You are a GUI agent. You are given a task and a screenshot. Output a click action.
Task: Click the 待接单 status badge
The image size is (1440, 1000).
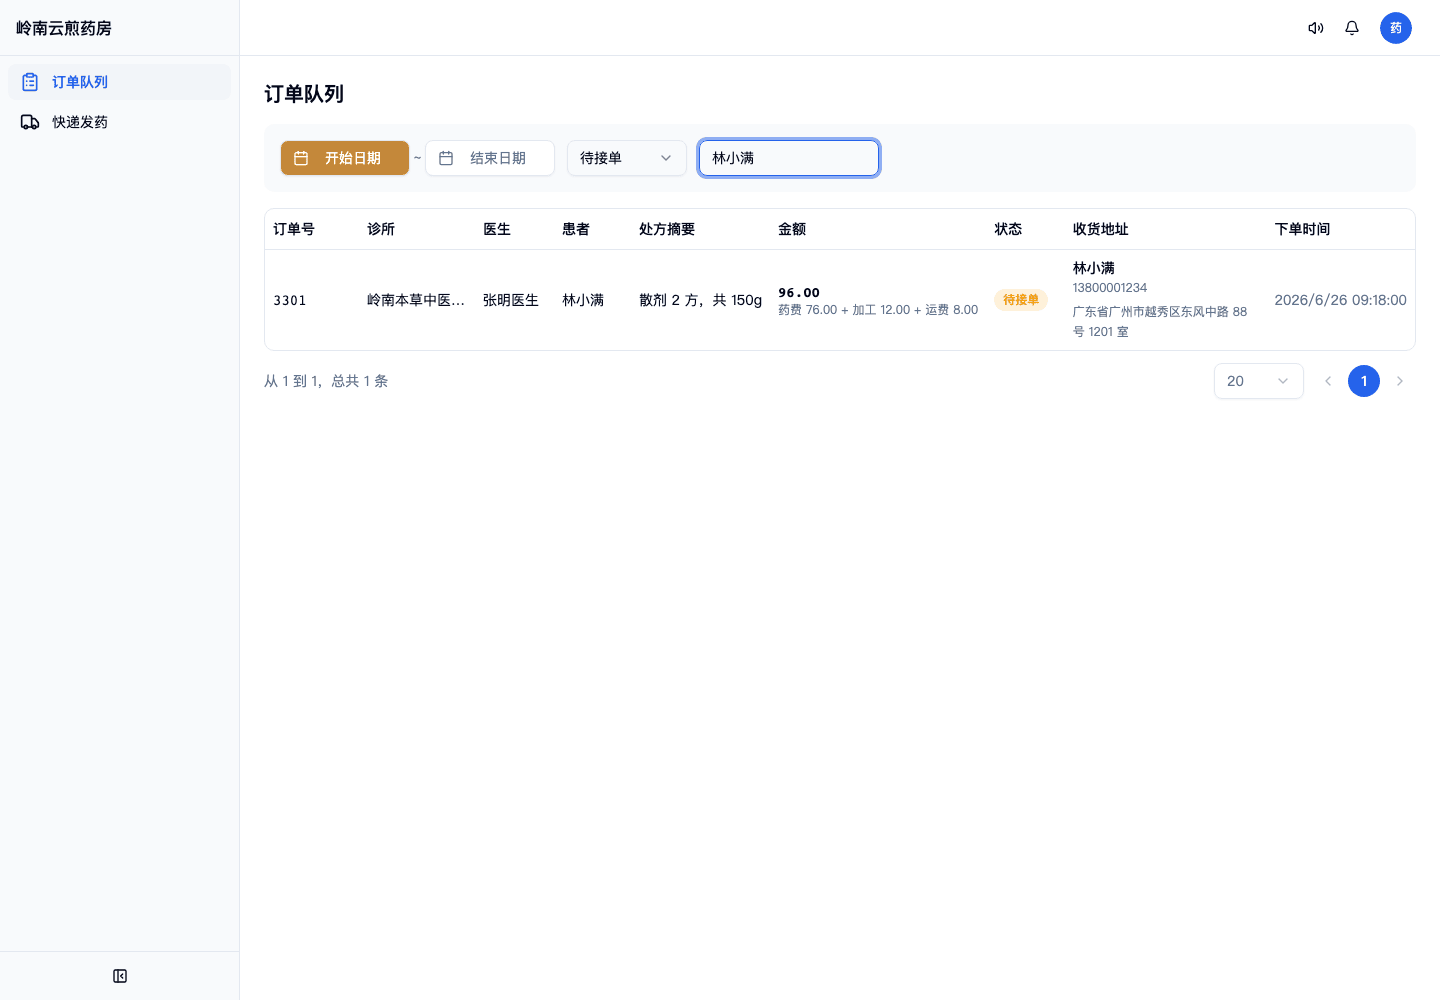pyautogui.click(x=1021, y=300)
